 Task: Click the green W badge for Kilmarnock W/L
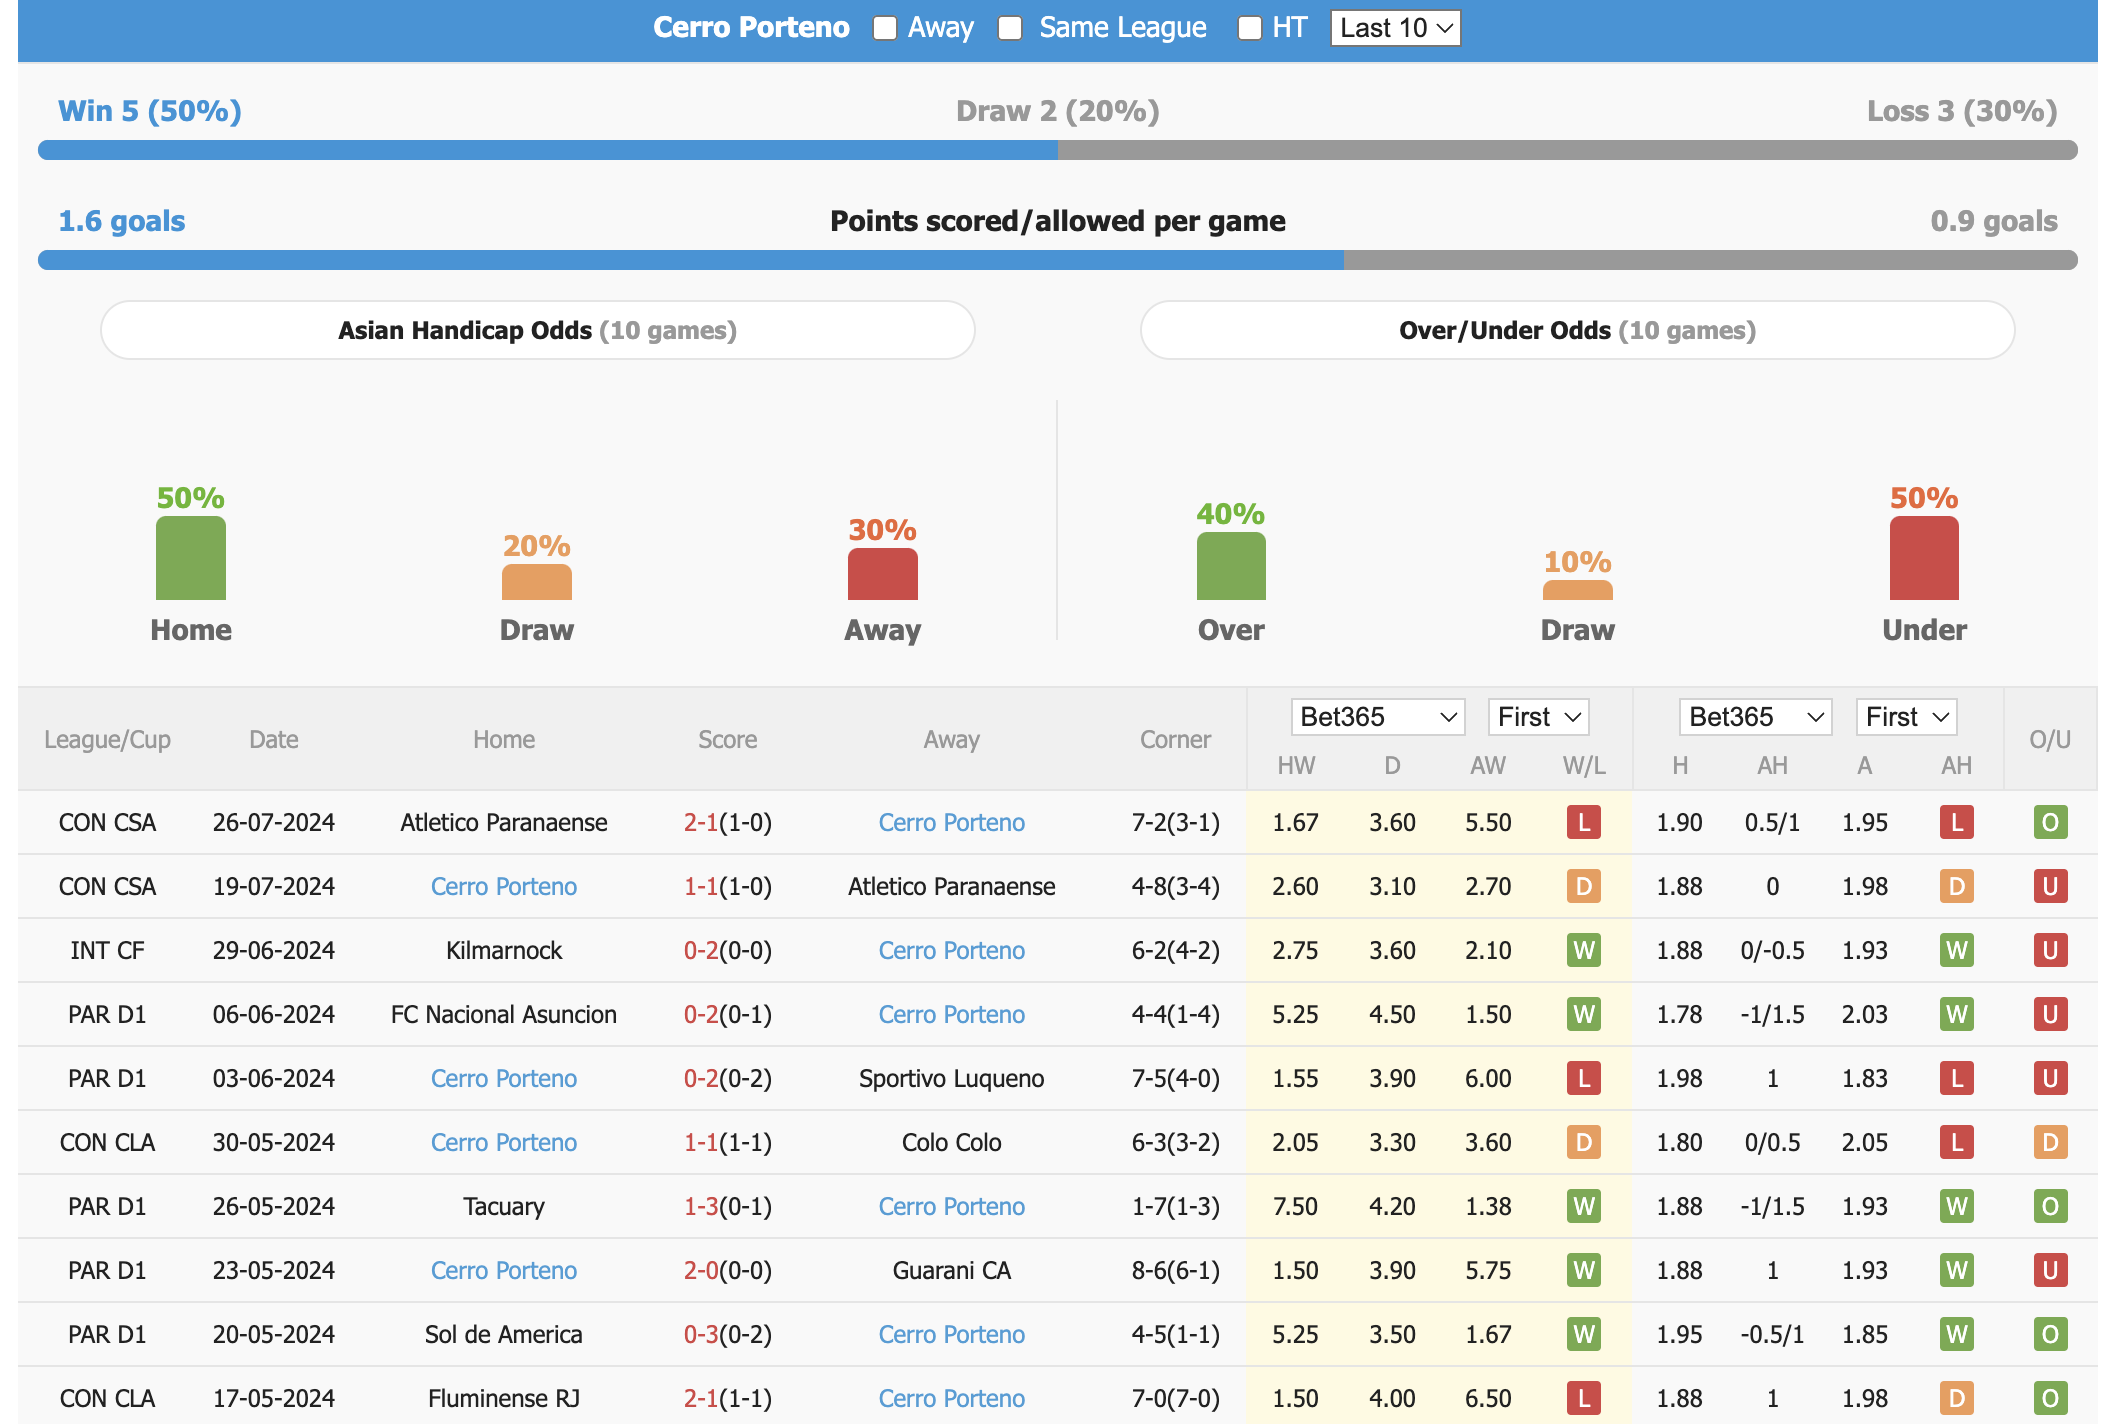point(1584,950)
